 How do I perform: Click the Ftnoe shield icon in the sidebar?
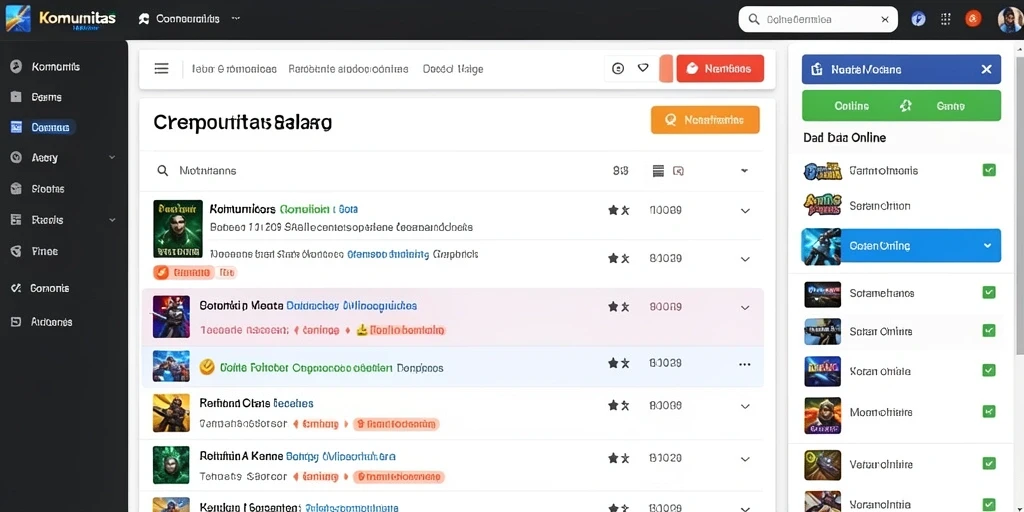[16, 251]
